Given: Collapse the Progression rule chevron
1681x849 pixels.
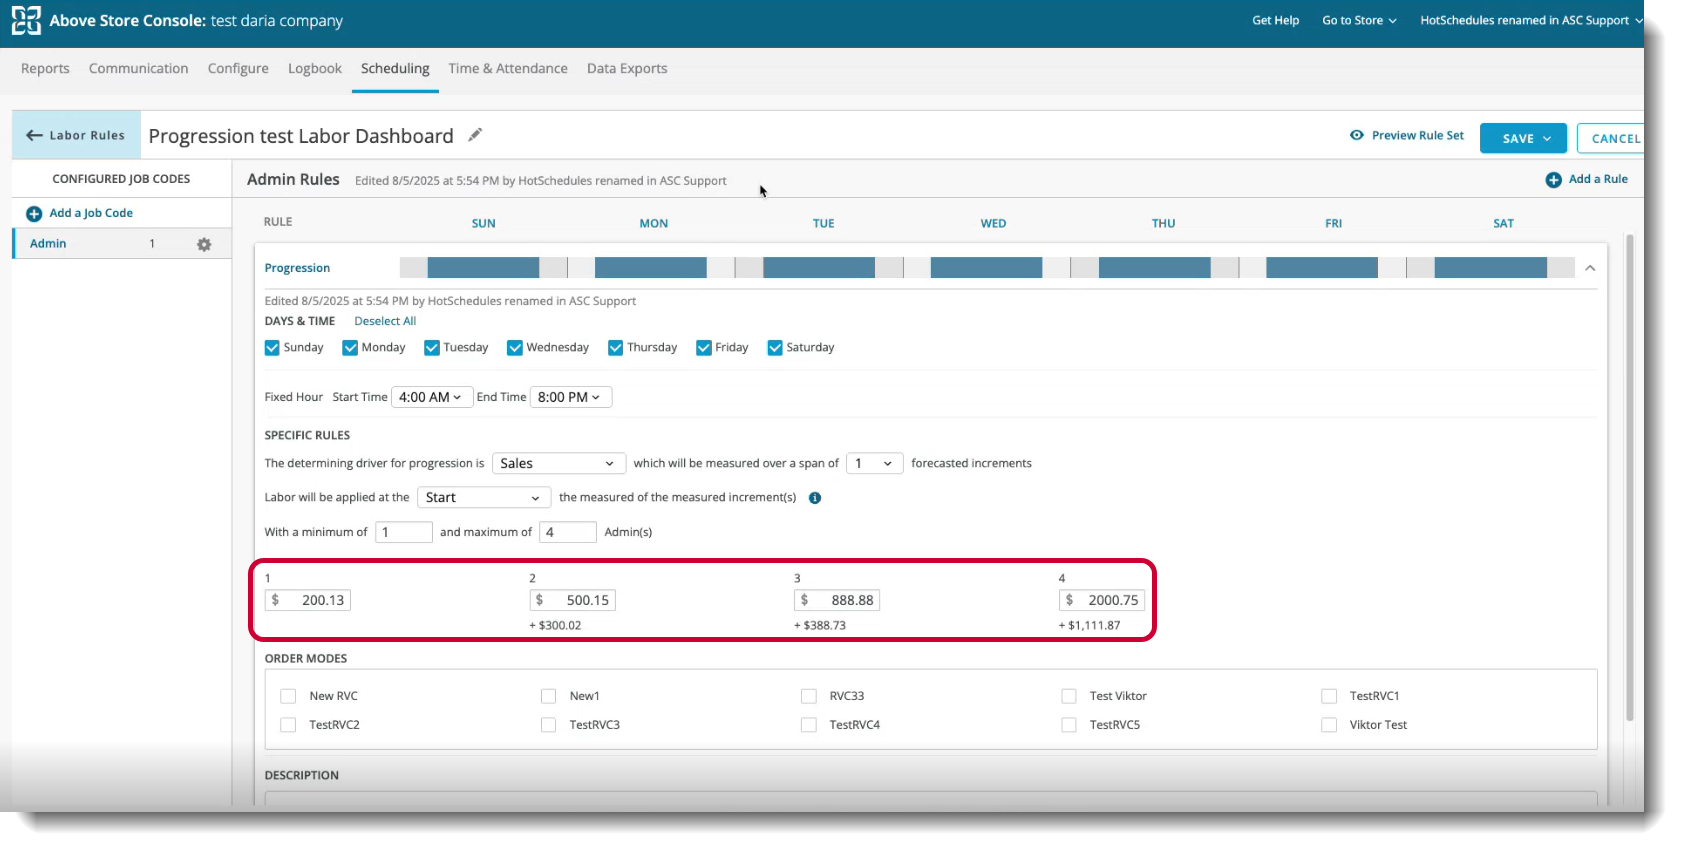Looking at the screenshot, I should coord(1590,268).
